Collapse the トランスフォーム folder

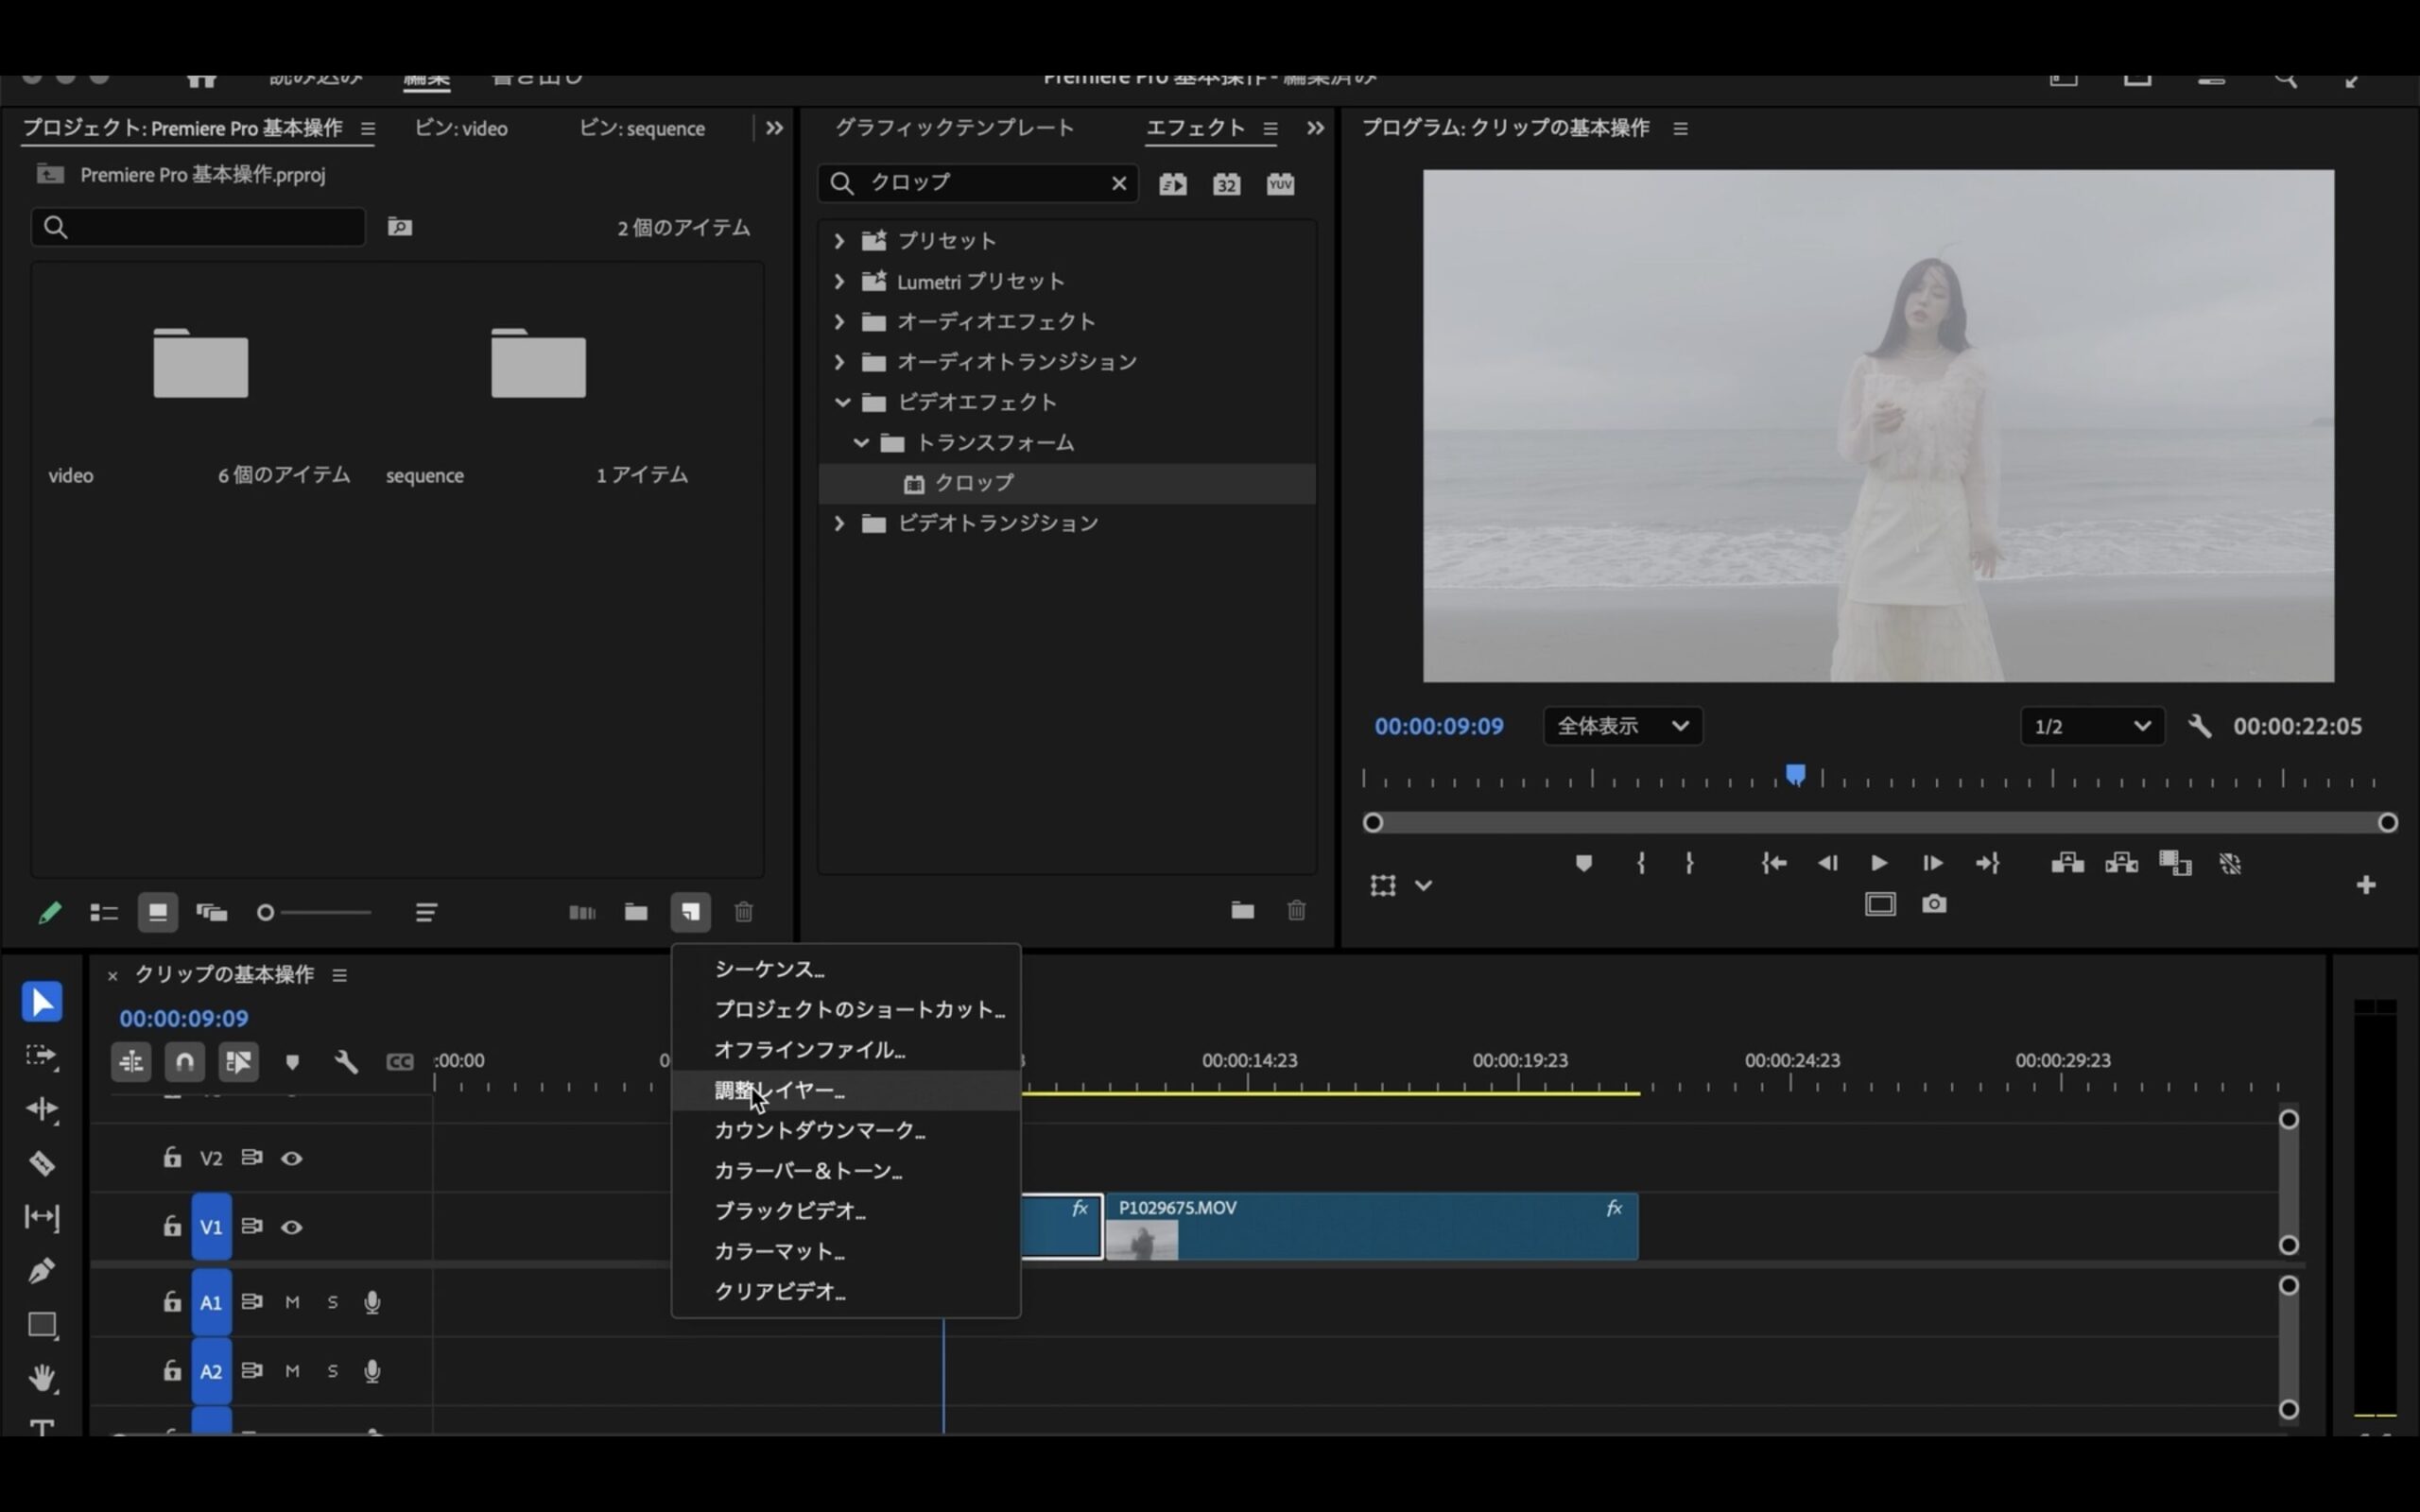[861, 442]
